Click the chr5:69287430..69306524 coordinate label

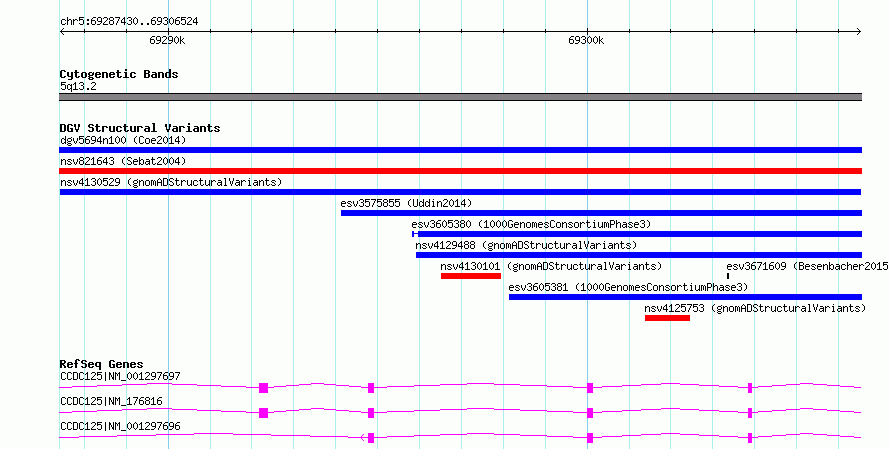pyautogui.click(x=129, y=22)
